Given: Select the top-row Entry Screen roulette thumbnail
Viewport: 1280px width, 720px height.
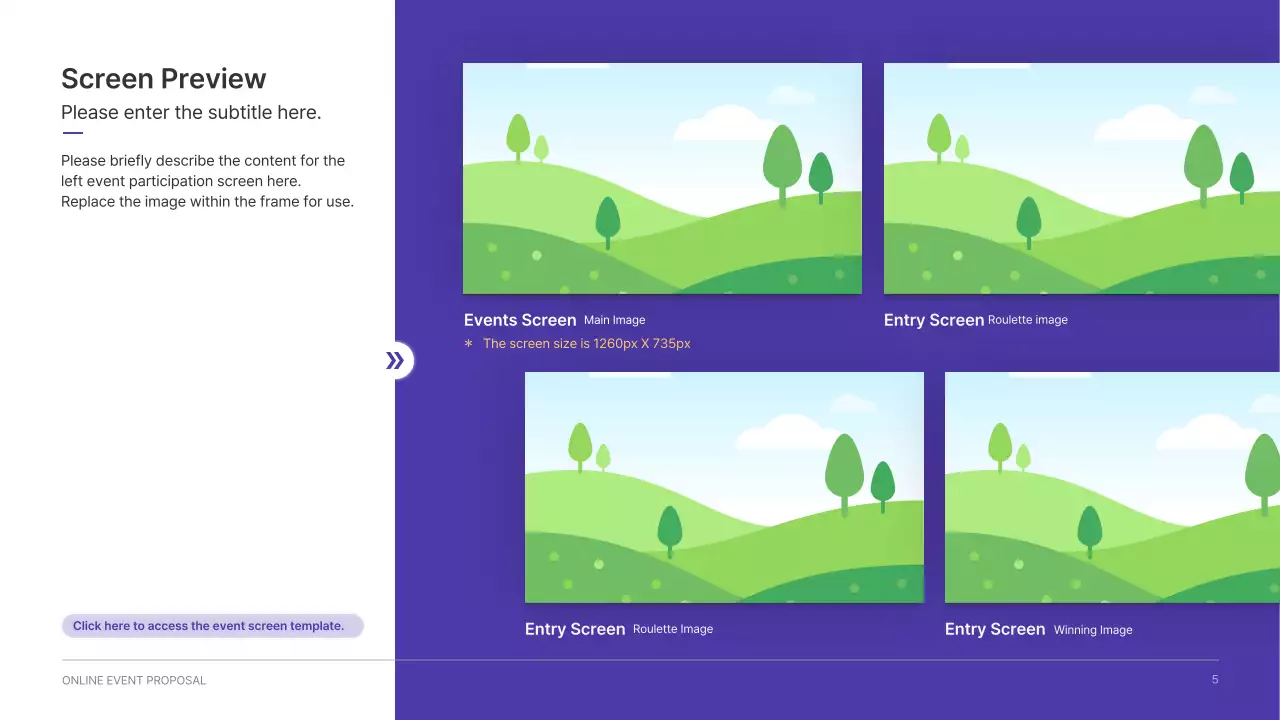Looking at the screenshot, I should (x=1080, y=179).
